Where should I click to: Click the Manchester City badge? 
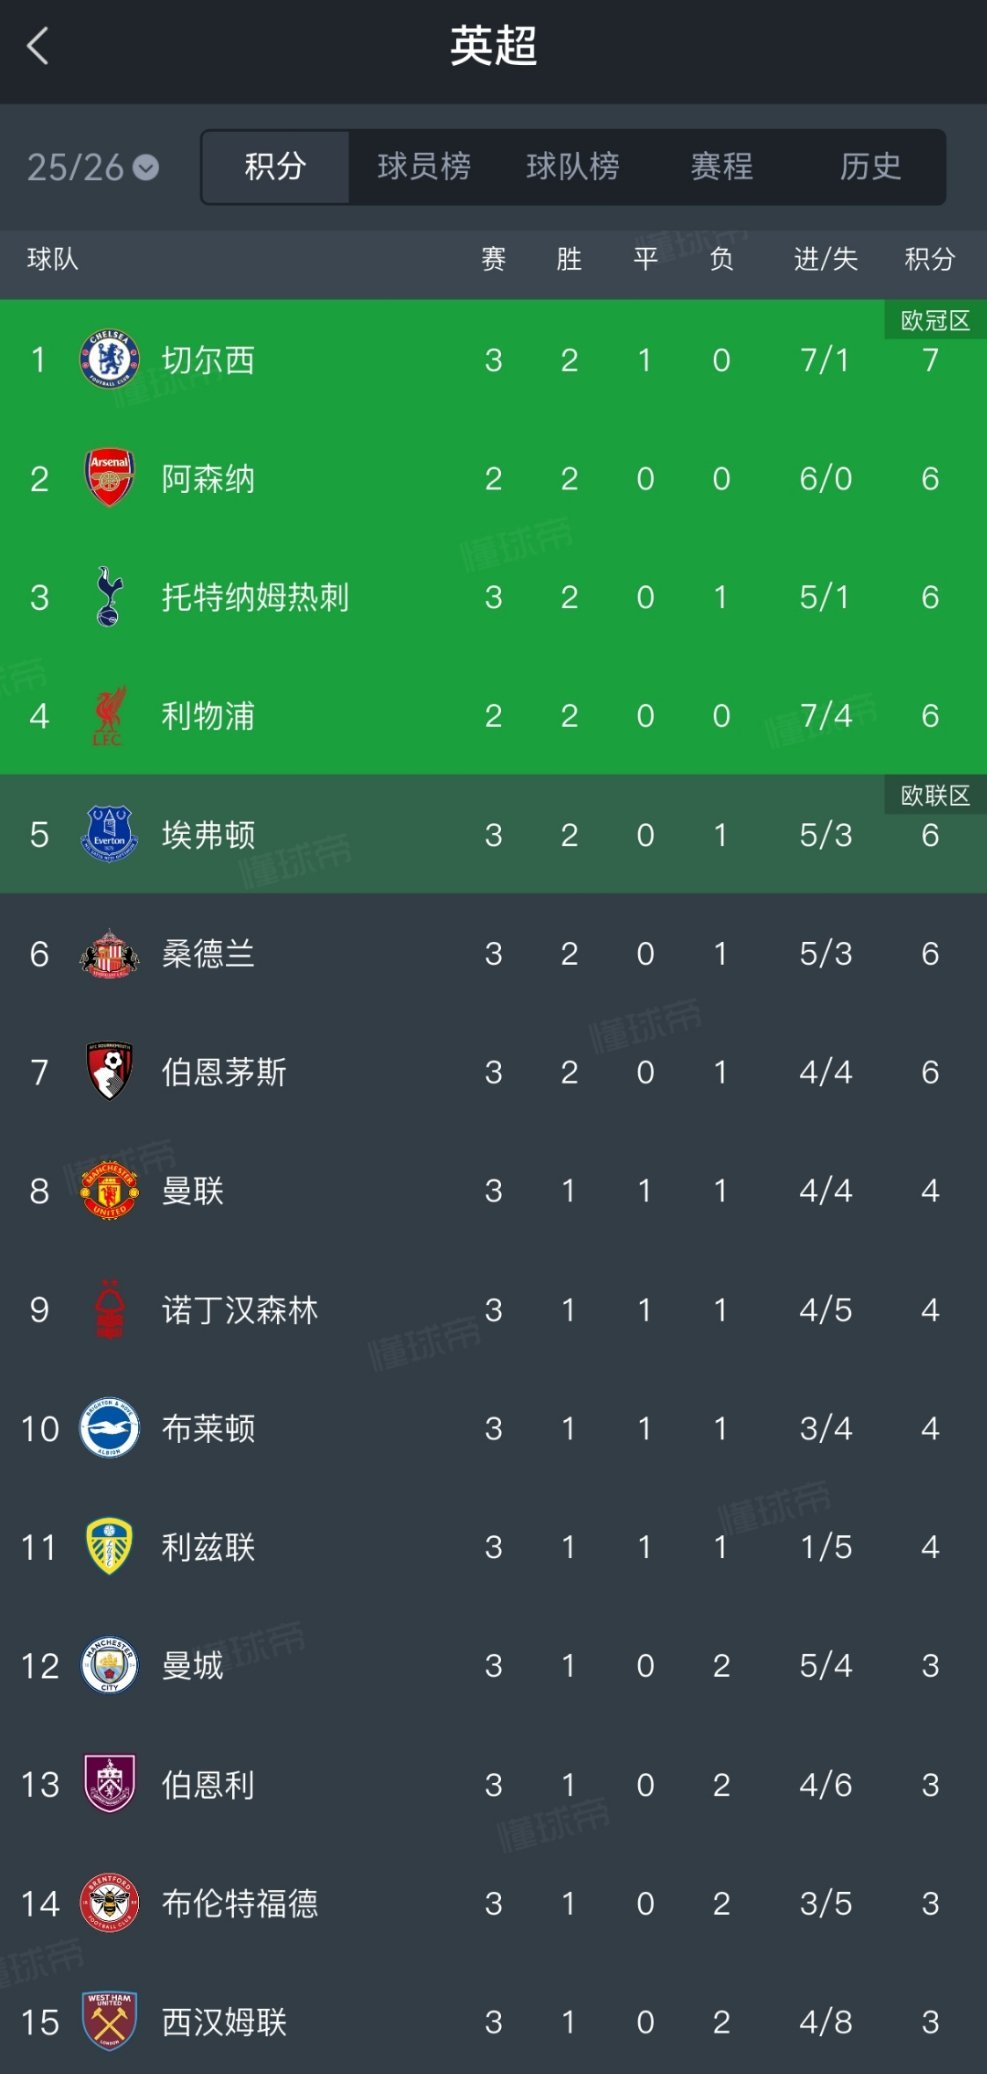click(109, 1665)
